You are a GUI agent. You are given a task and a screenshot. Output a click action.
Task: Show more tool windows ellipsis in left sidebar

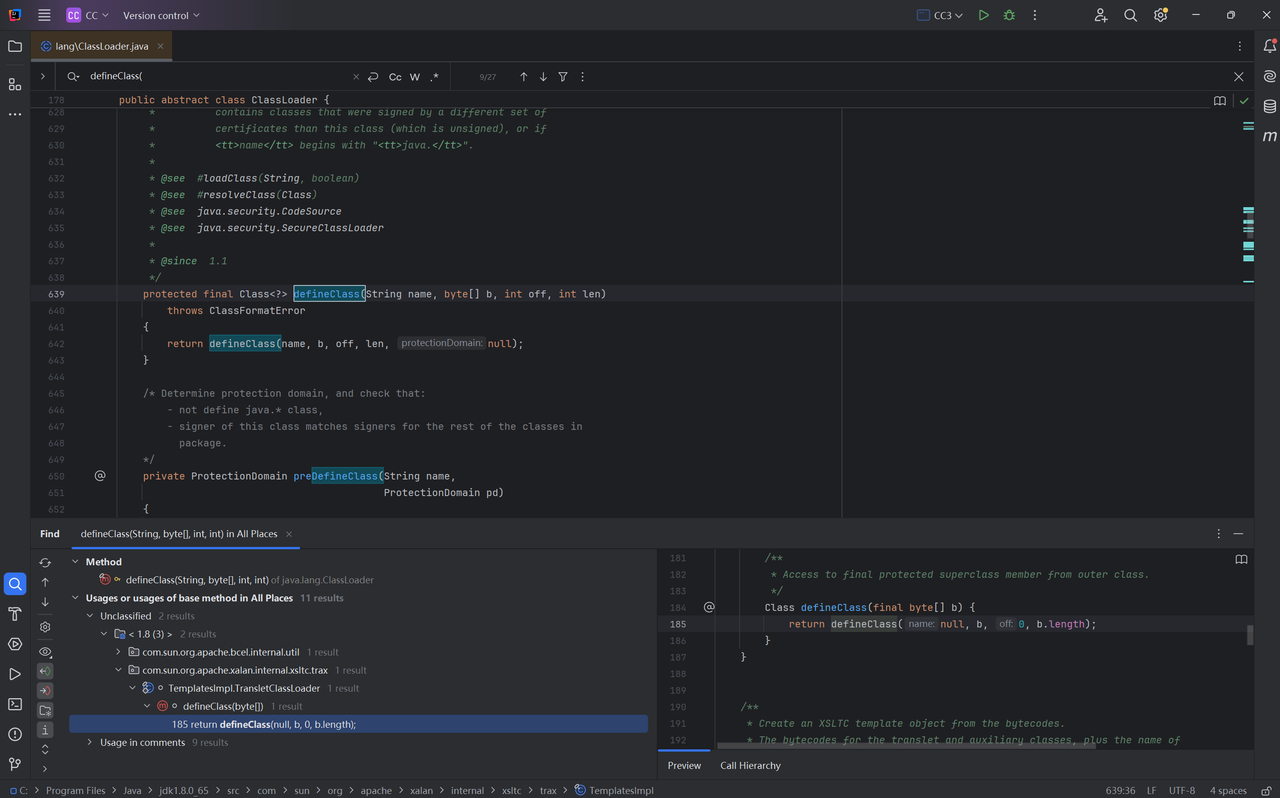pyautogui.click(x=15, y=114)
